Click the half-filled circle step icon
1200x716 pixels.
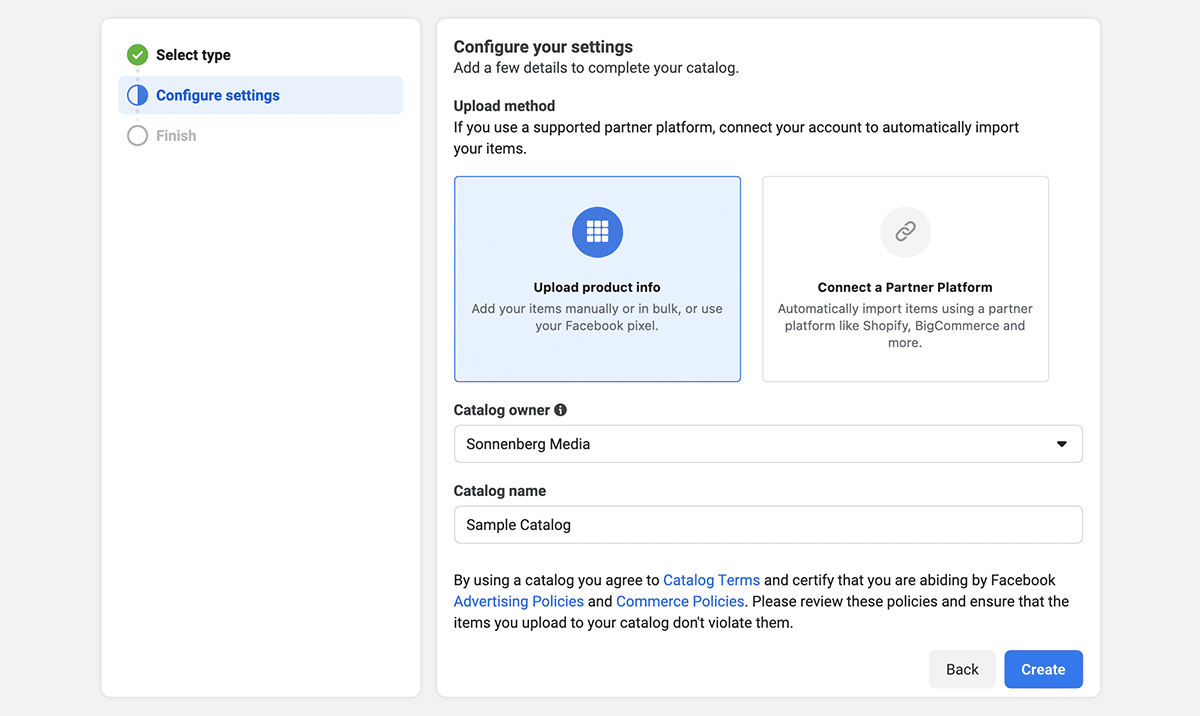pos(137,96)
